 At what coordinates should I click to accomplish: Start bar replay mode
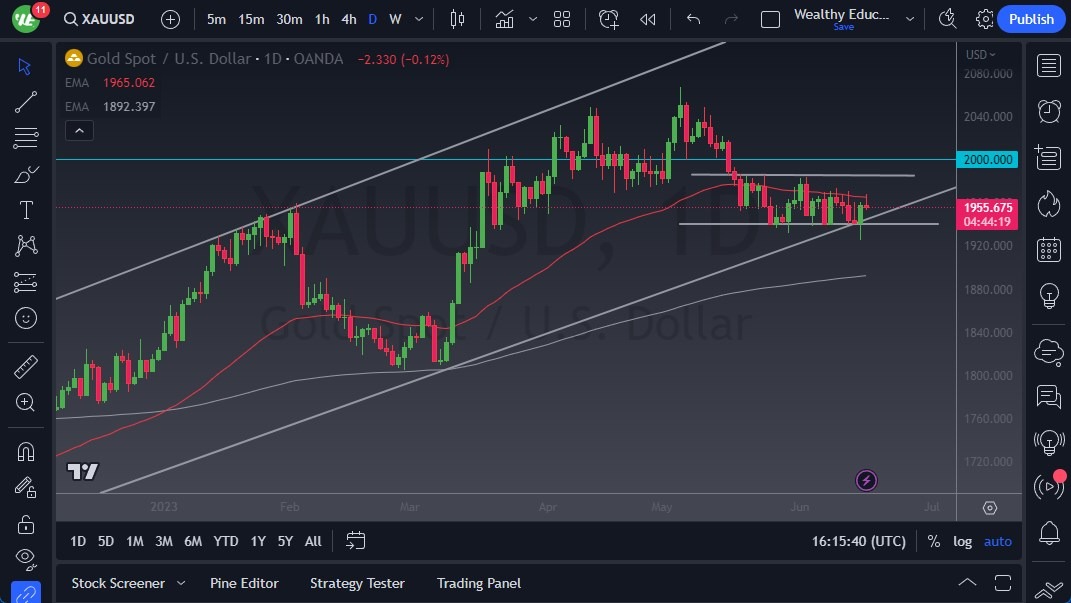[648, 19]
